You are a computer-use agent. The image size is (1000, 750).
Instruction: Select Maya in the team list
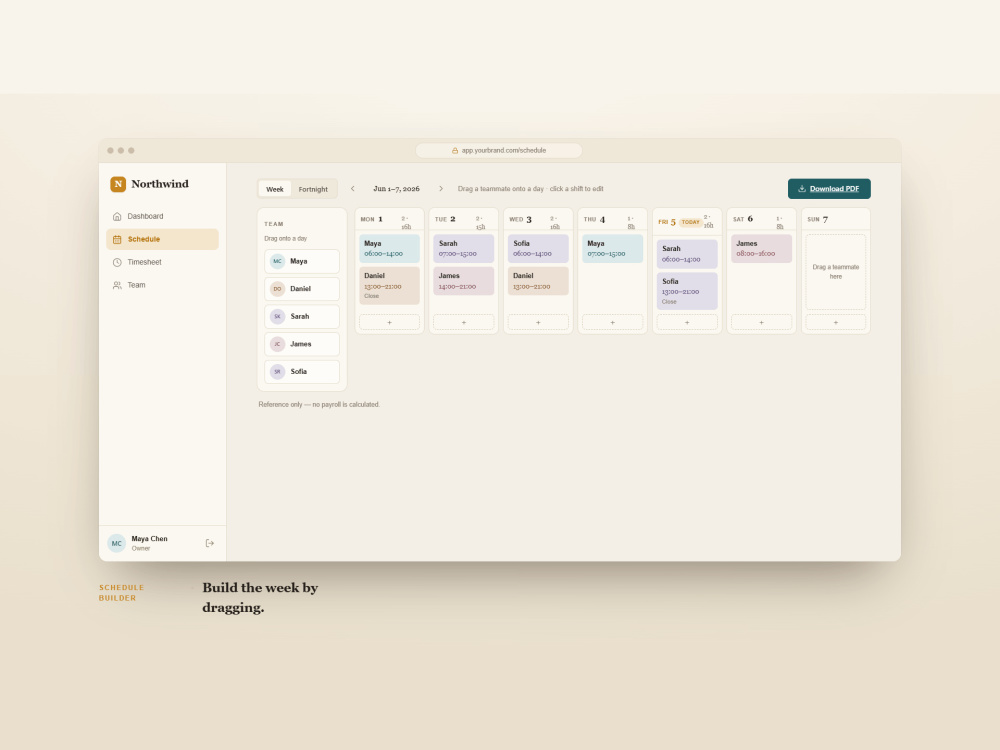302,261
